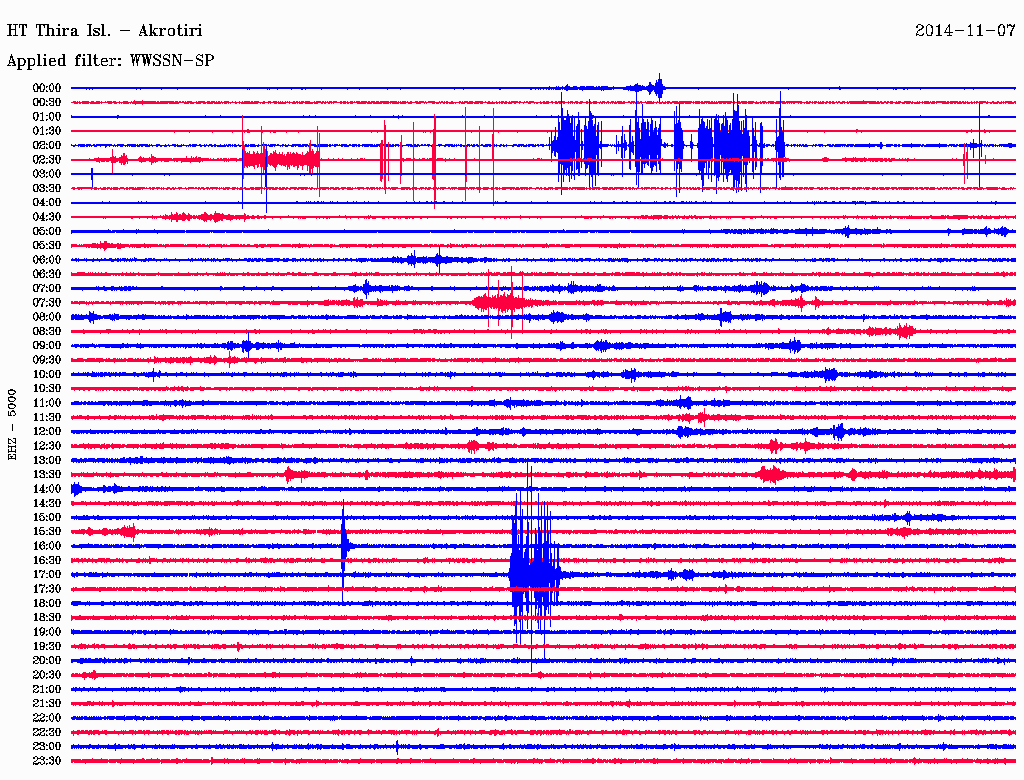Select the 16:30 time label
Image resolution: width=1024 pixels, height=780 pixels.
click(47, 561)
